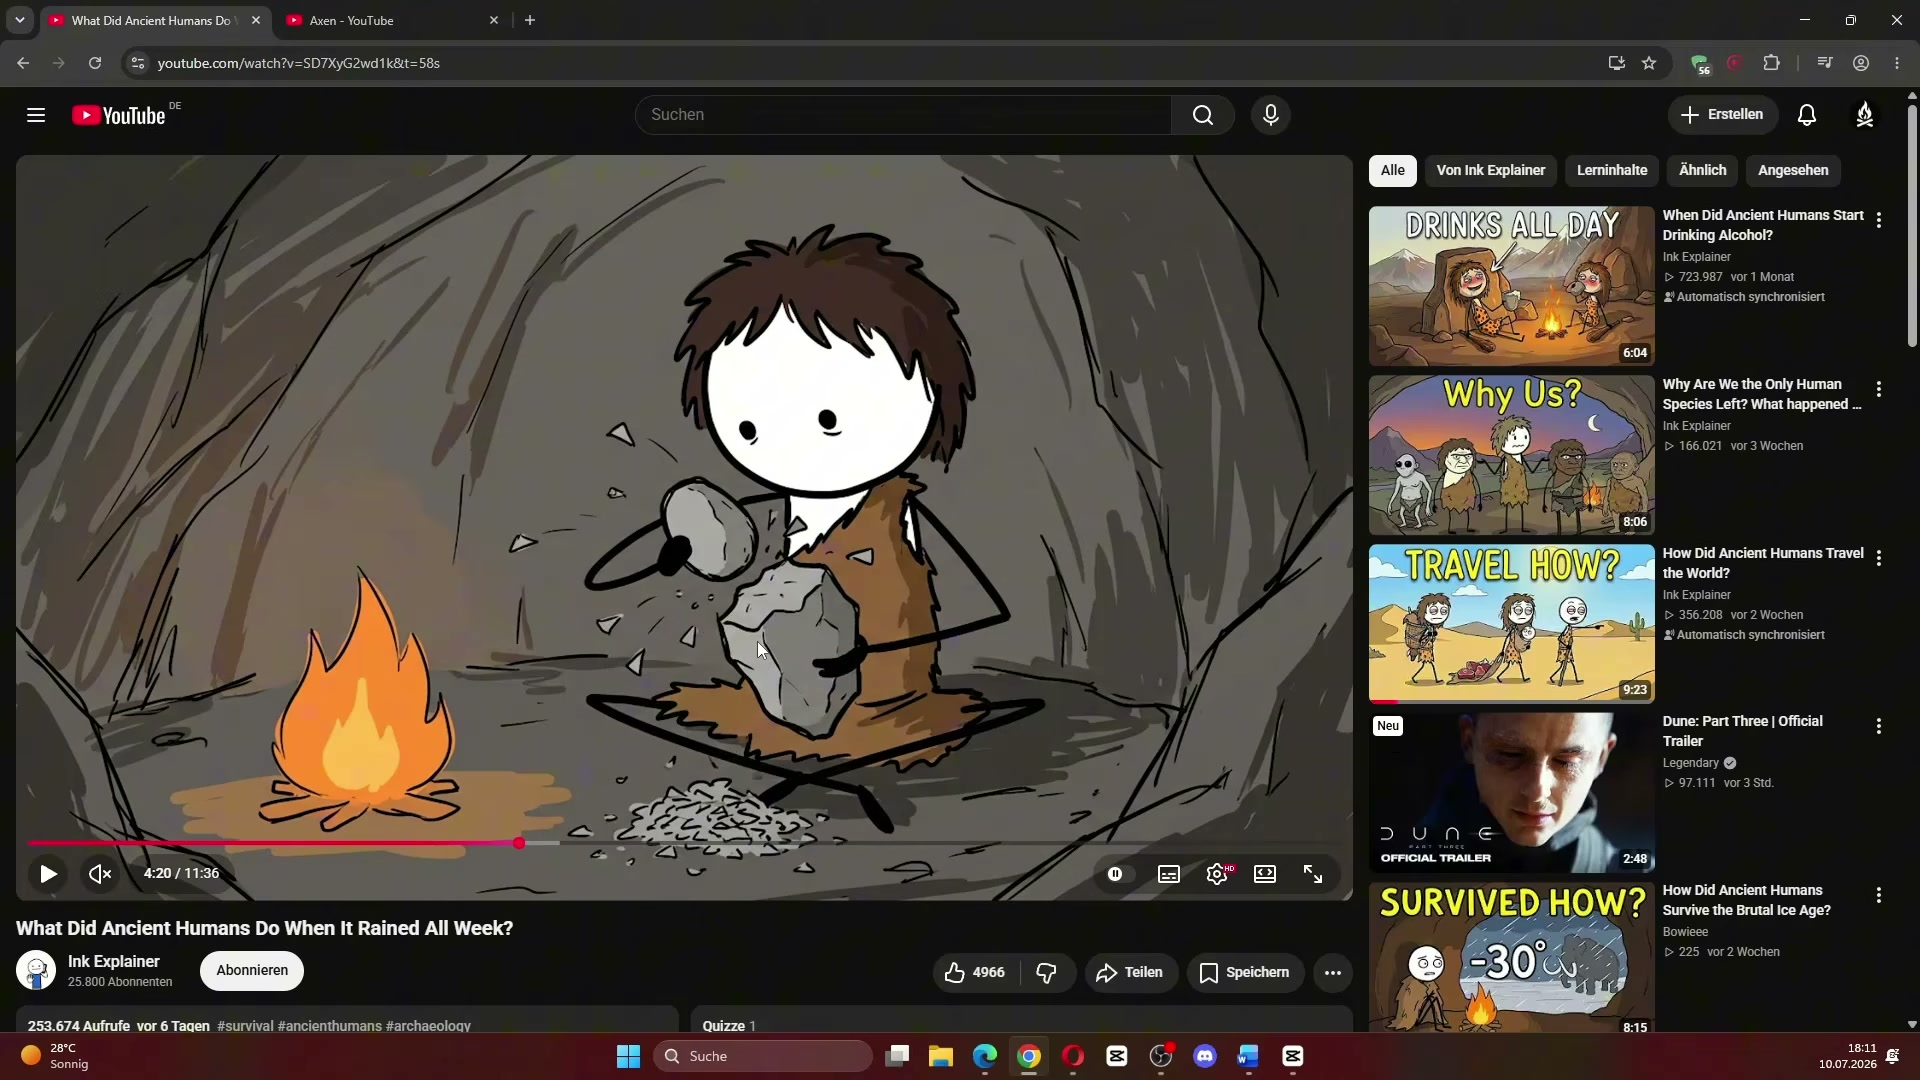
Task: Enter full screen mode
Action: (1313, 874)
